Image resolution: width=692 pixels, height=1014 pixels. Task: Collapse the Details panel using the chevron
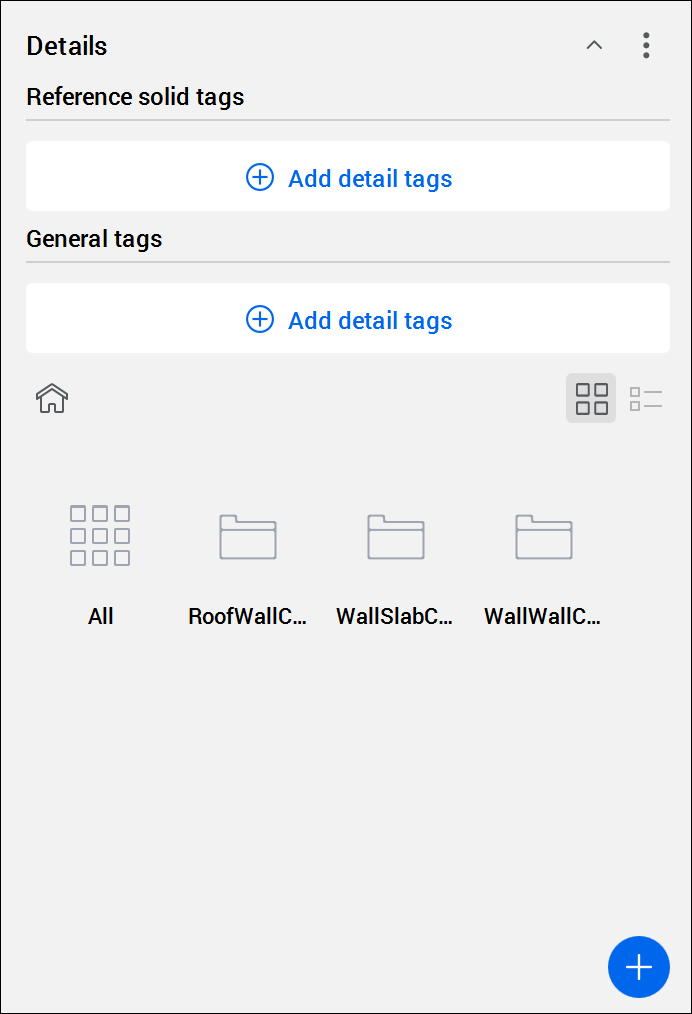(594, 45)
